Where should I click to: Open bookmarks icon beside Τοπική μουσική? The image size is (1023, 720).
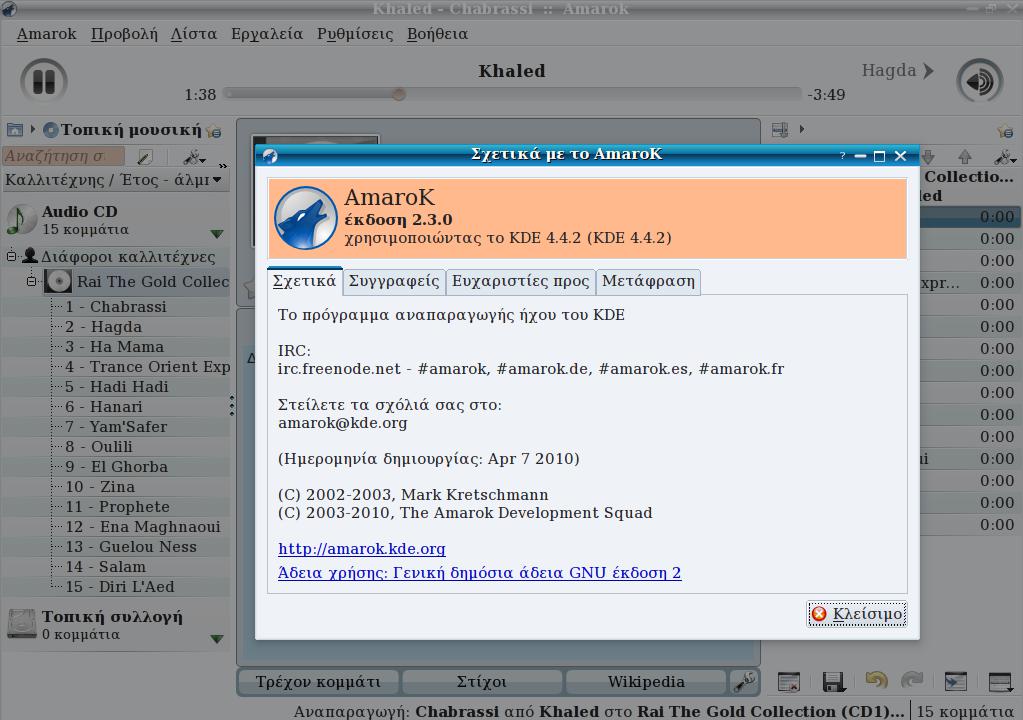[214, 131]
